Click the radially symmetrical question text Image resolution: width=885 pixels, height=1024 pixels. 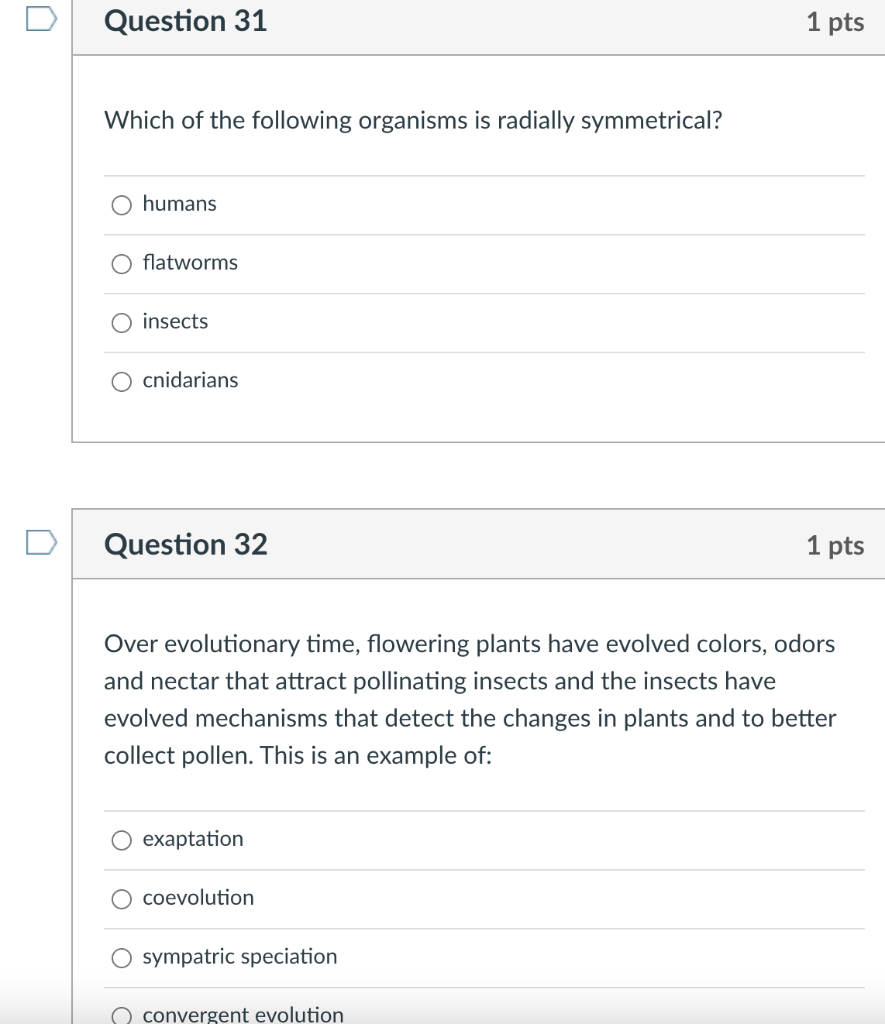414,121
